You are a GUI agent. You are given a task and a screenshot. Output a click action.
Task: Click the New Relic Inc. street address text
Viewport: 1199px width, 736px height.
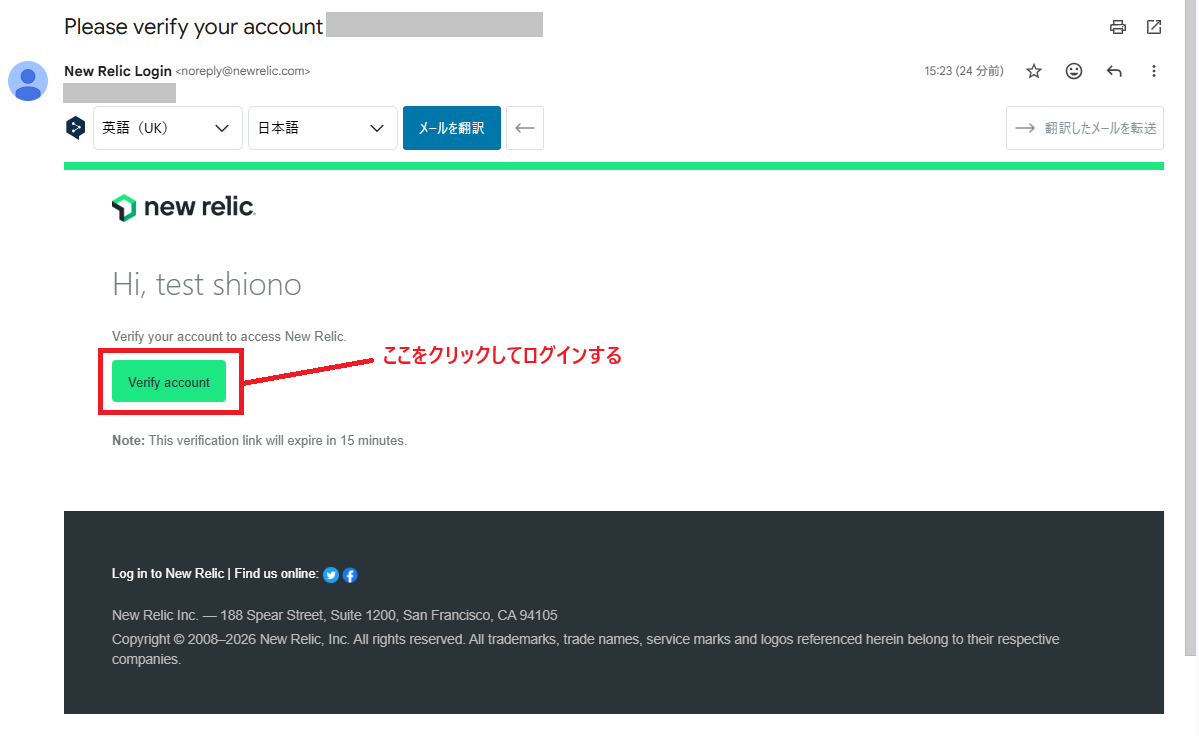click(x=334, y=615)
